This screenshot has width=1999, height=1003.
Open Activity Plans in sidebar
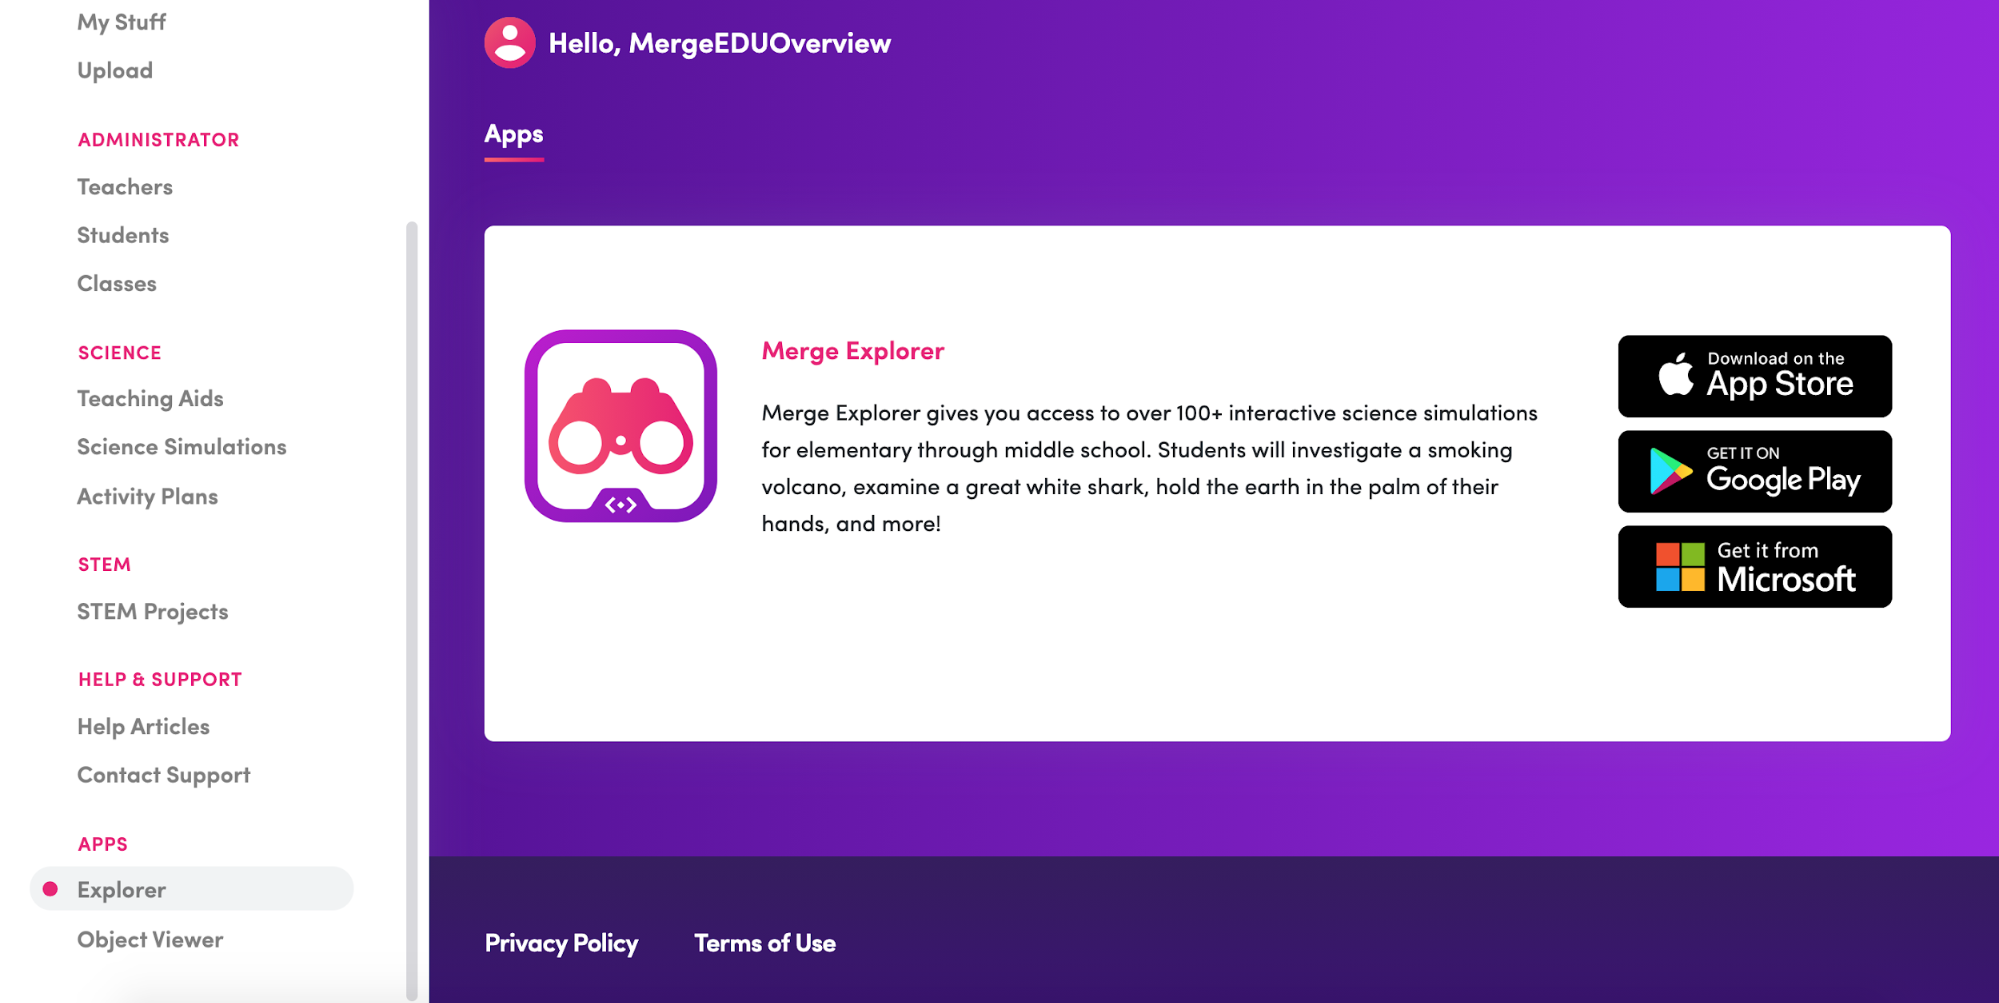[147, 497]
